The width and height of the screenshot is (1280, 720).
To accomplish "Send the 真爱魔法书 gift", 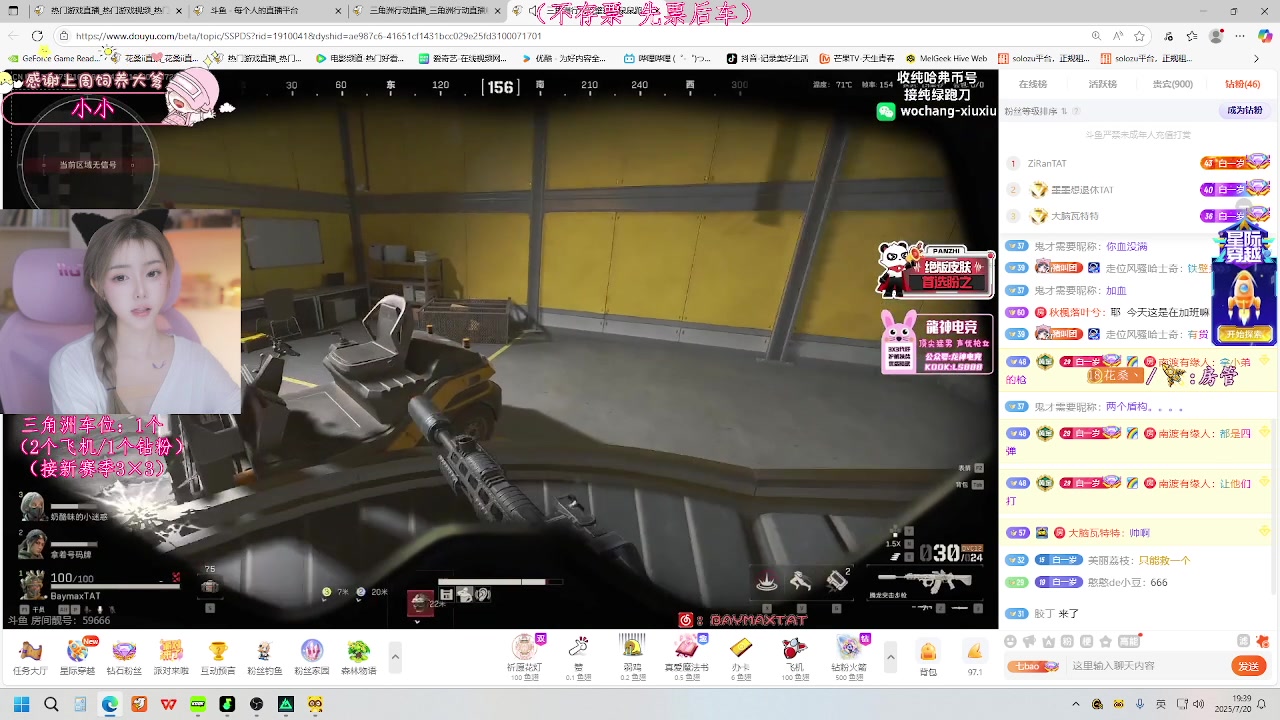I will pos(687,657).
